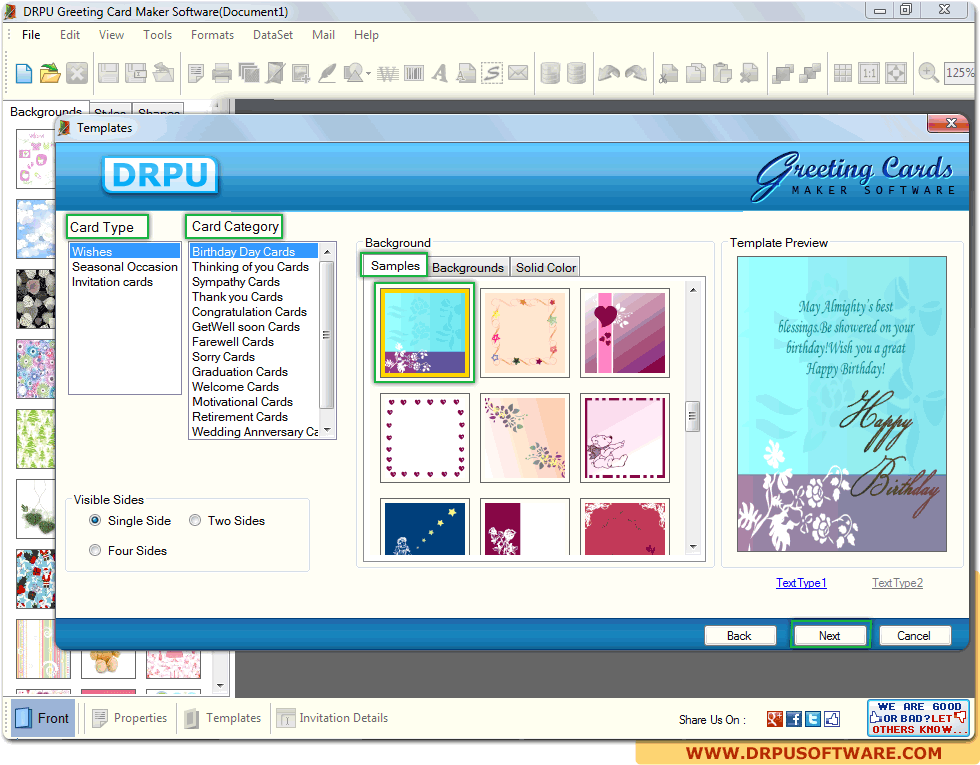Screen dimensions: 980x765
Task: Click the Undo arrow icon
Action: 609,74
